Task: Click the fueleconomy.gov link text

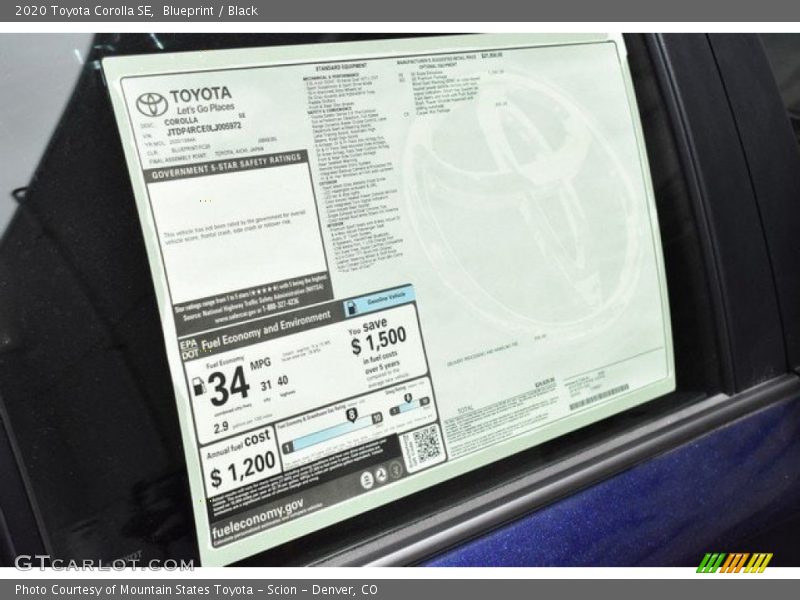Action: 256,511
